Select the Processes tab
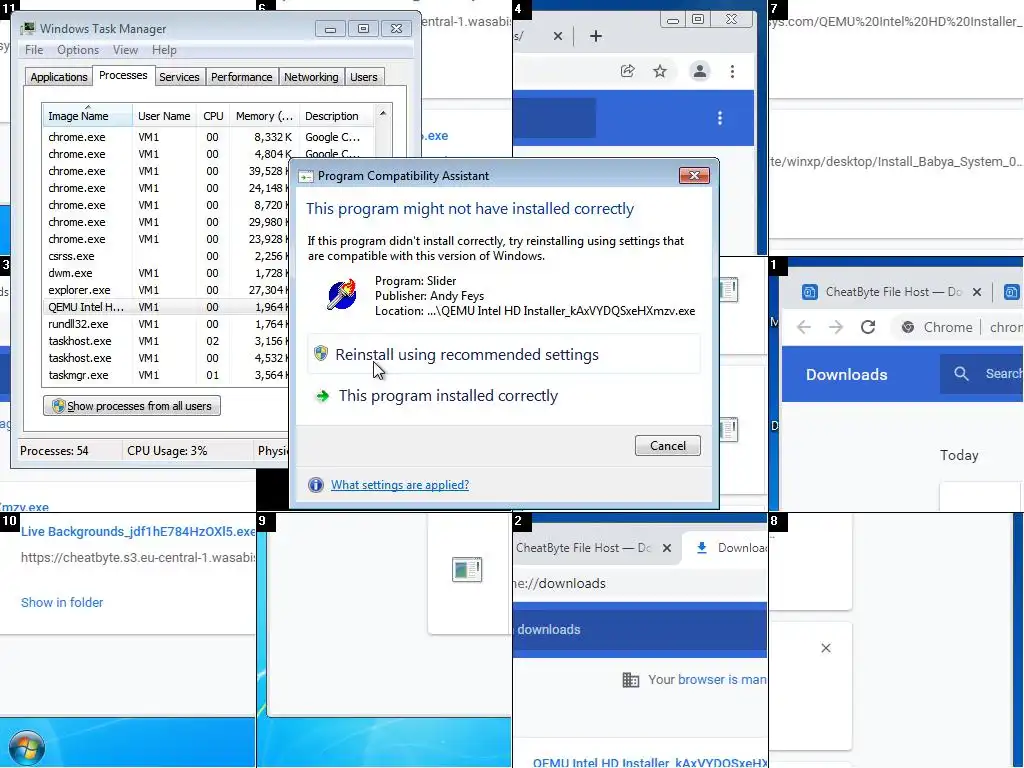This screenshot has height=768, width=1024. pyautogui.click(x=123, y=75)
